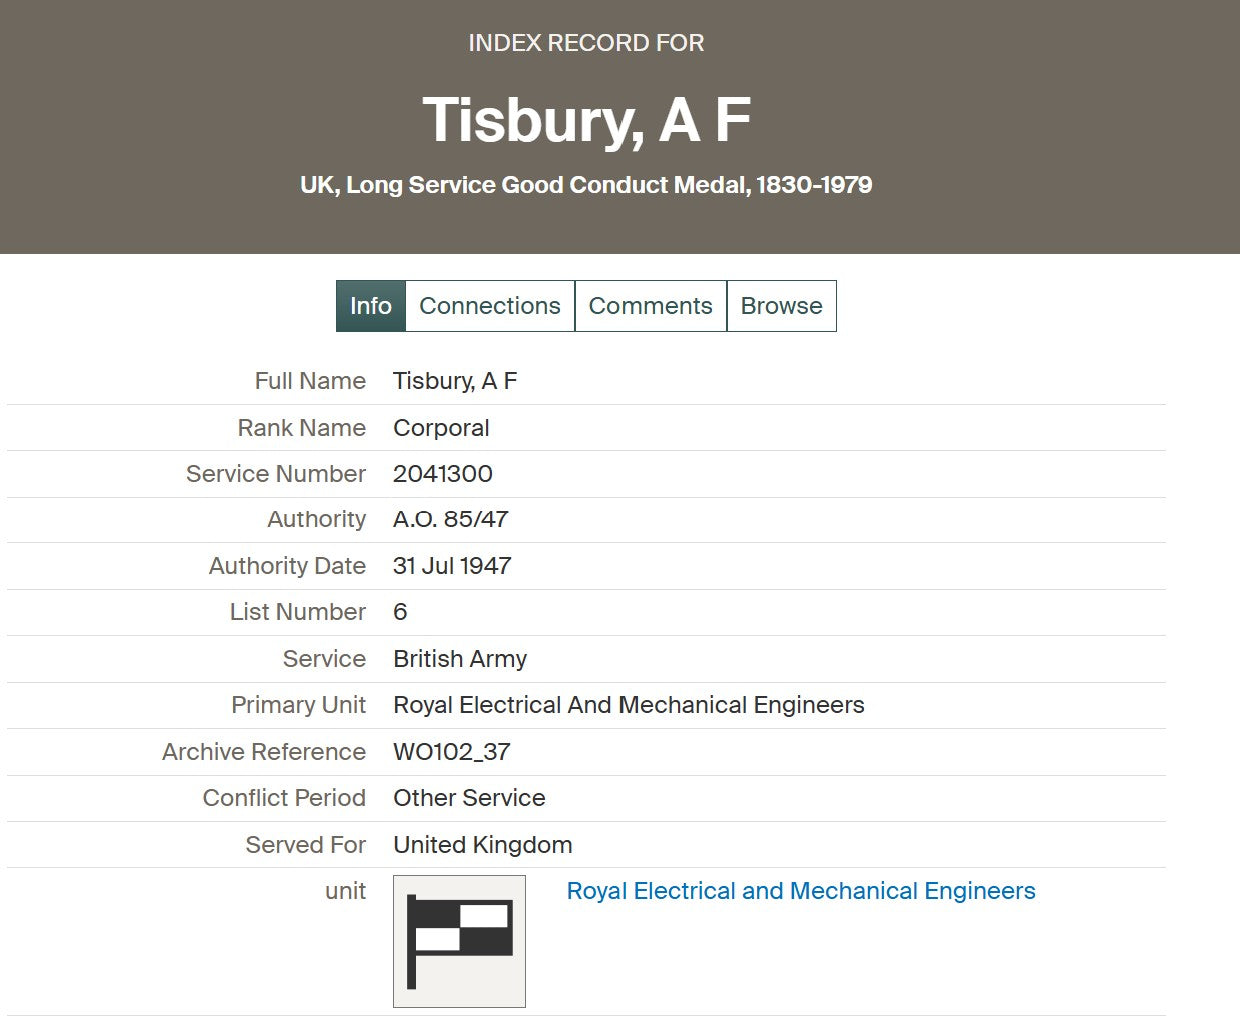Select the authority date 31 Jul 1947
The height and width of the screenshot is (1030, 1240).
coord(452,566)
